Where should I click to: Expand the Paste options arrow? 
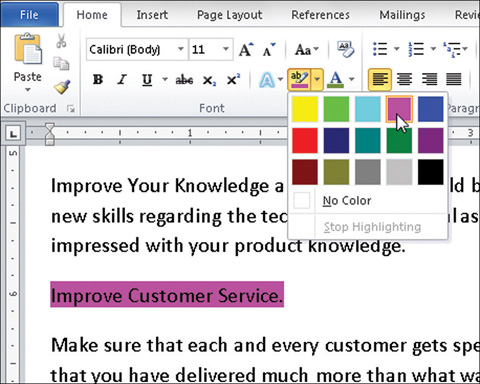click(x=28, y=90)
